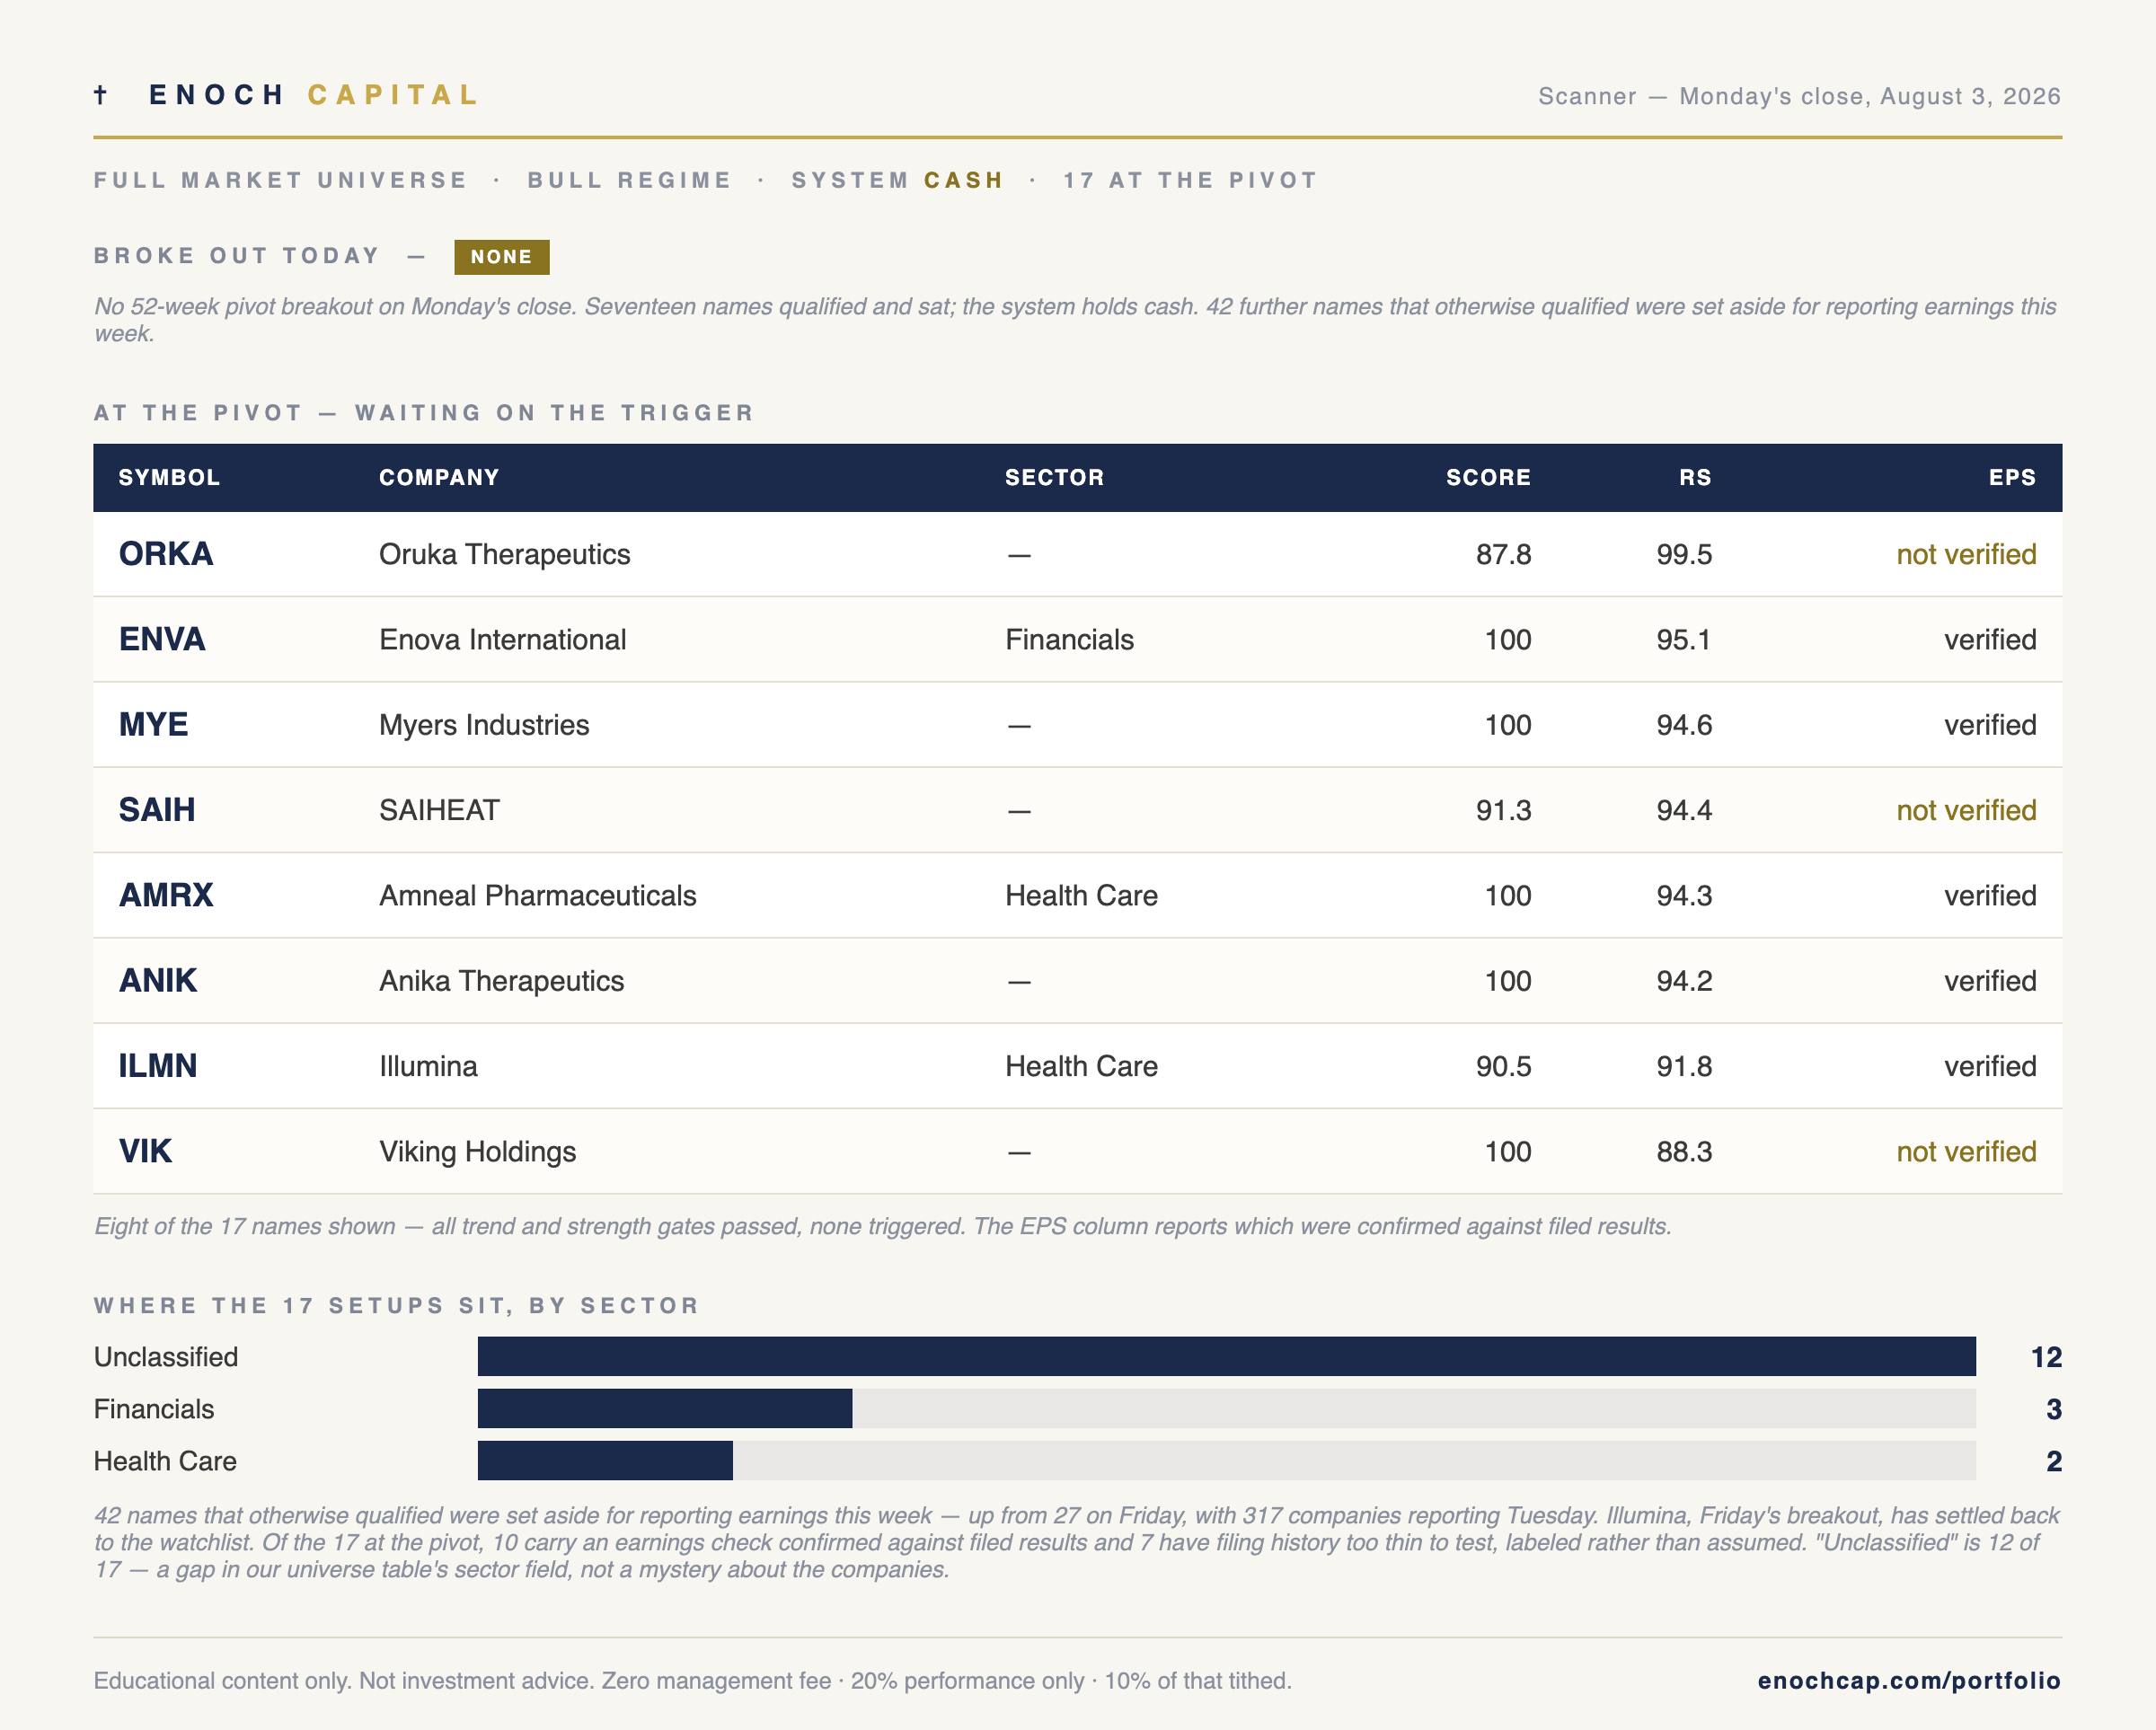Select the ORKA ticker symbol
This screenshot has width=2156, height=1730.
coord(166,554)
